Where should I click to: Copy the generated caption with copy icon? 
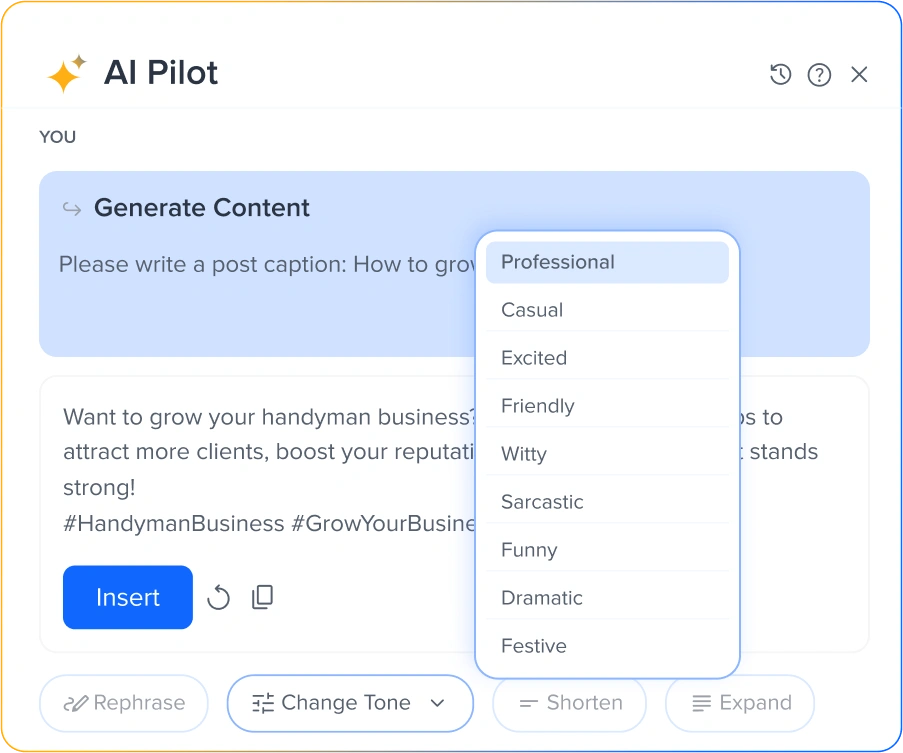click(262, 597)
